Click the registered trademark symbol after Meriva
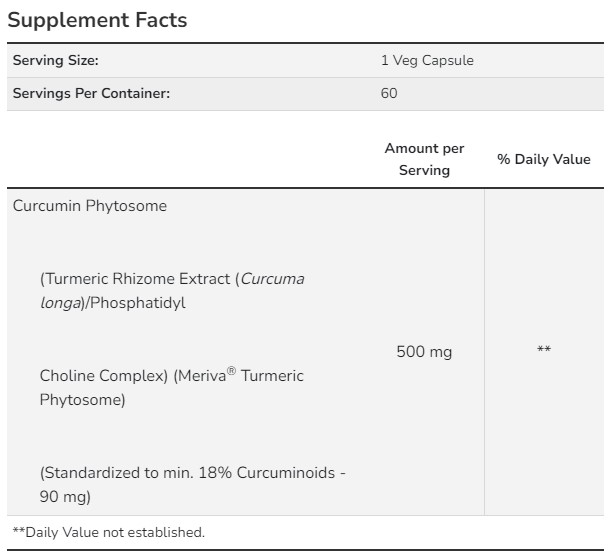Image resolution: width=610 pixels, height=555 pixels. [x=231, y=372]
